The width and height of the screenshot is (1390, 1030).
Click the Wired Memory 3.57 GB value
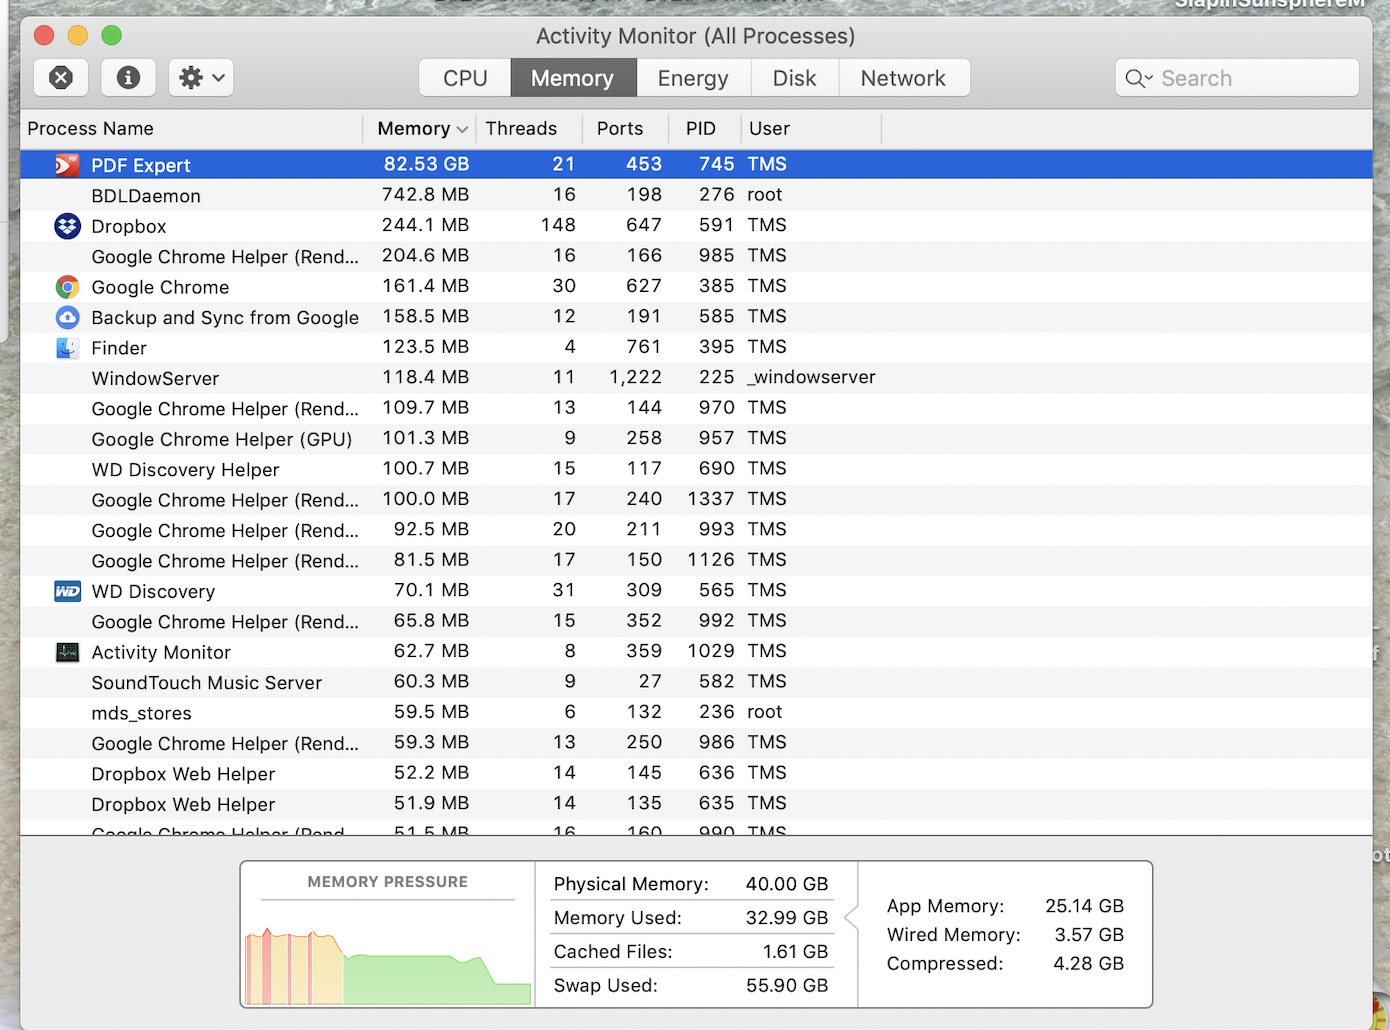(x=1089, y=935)
